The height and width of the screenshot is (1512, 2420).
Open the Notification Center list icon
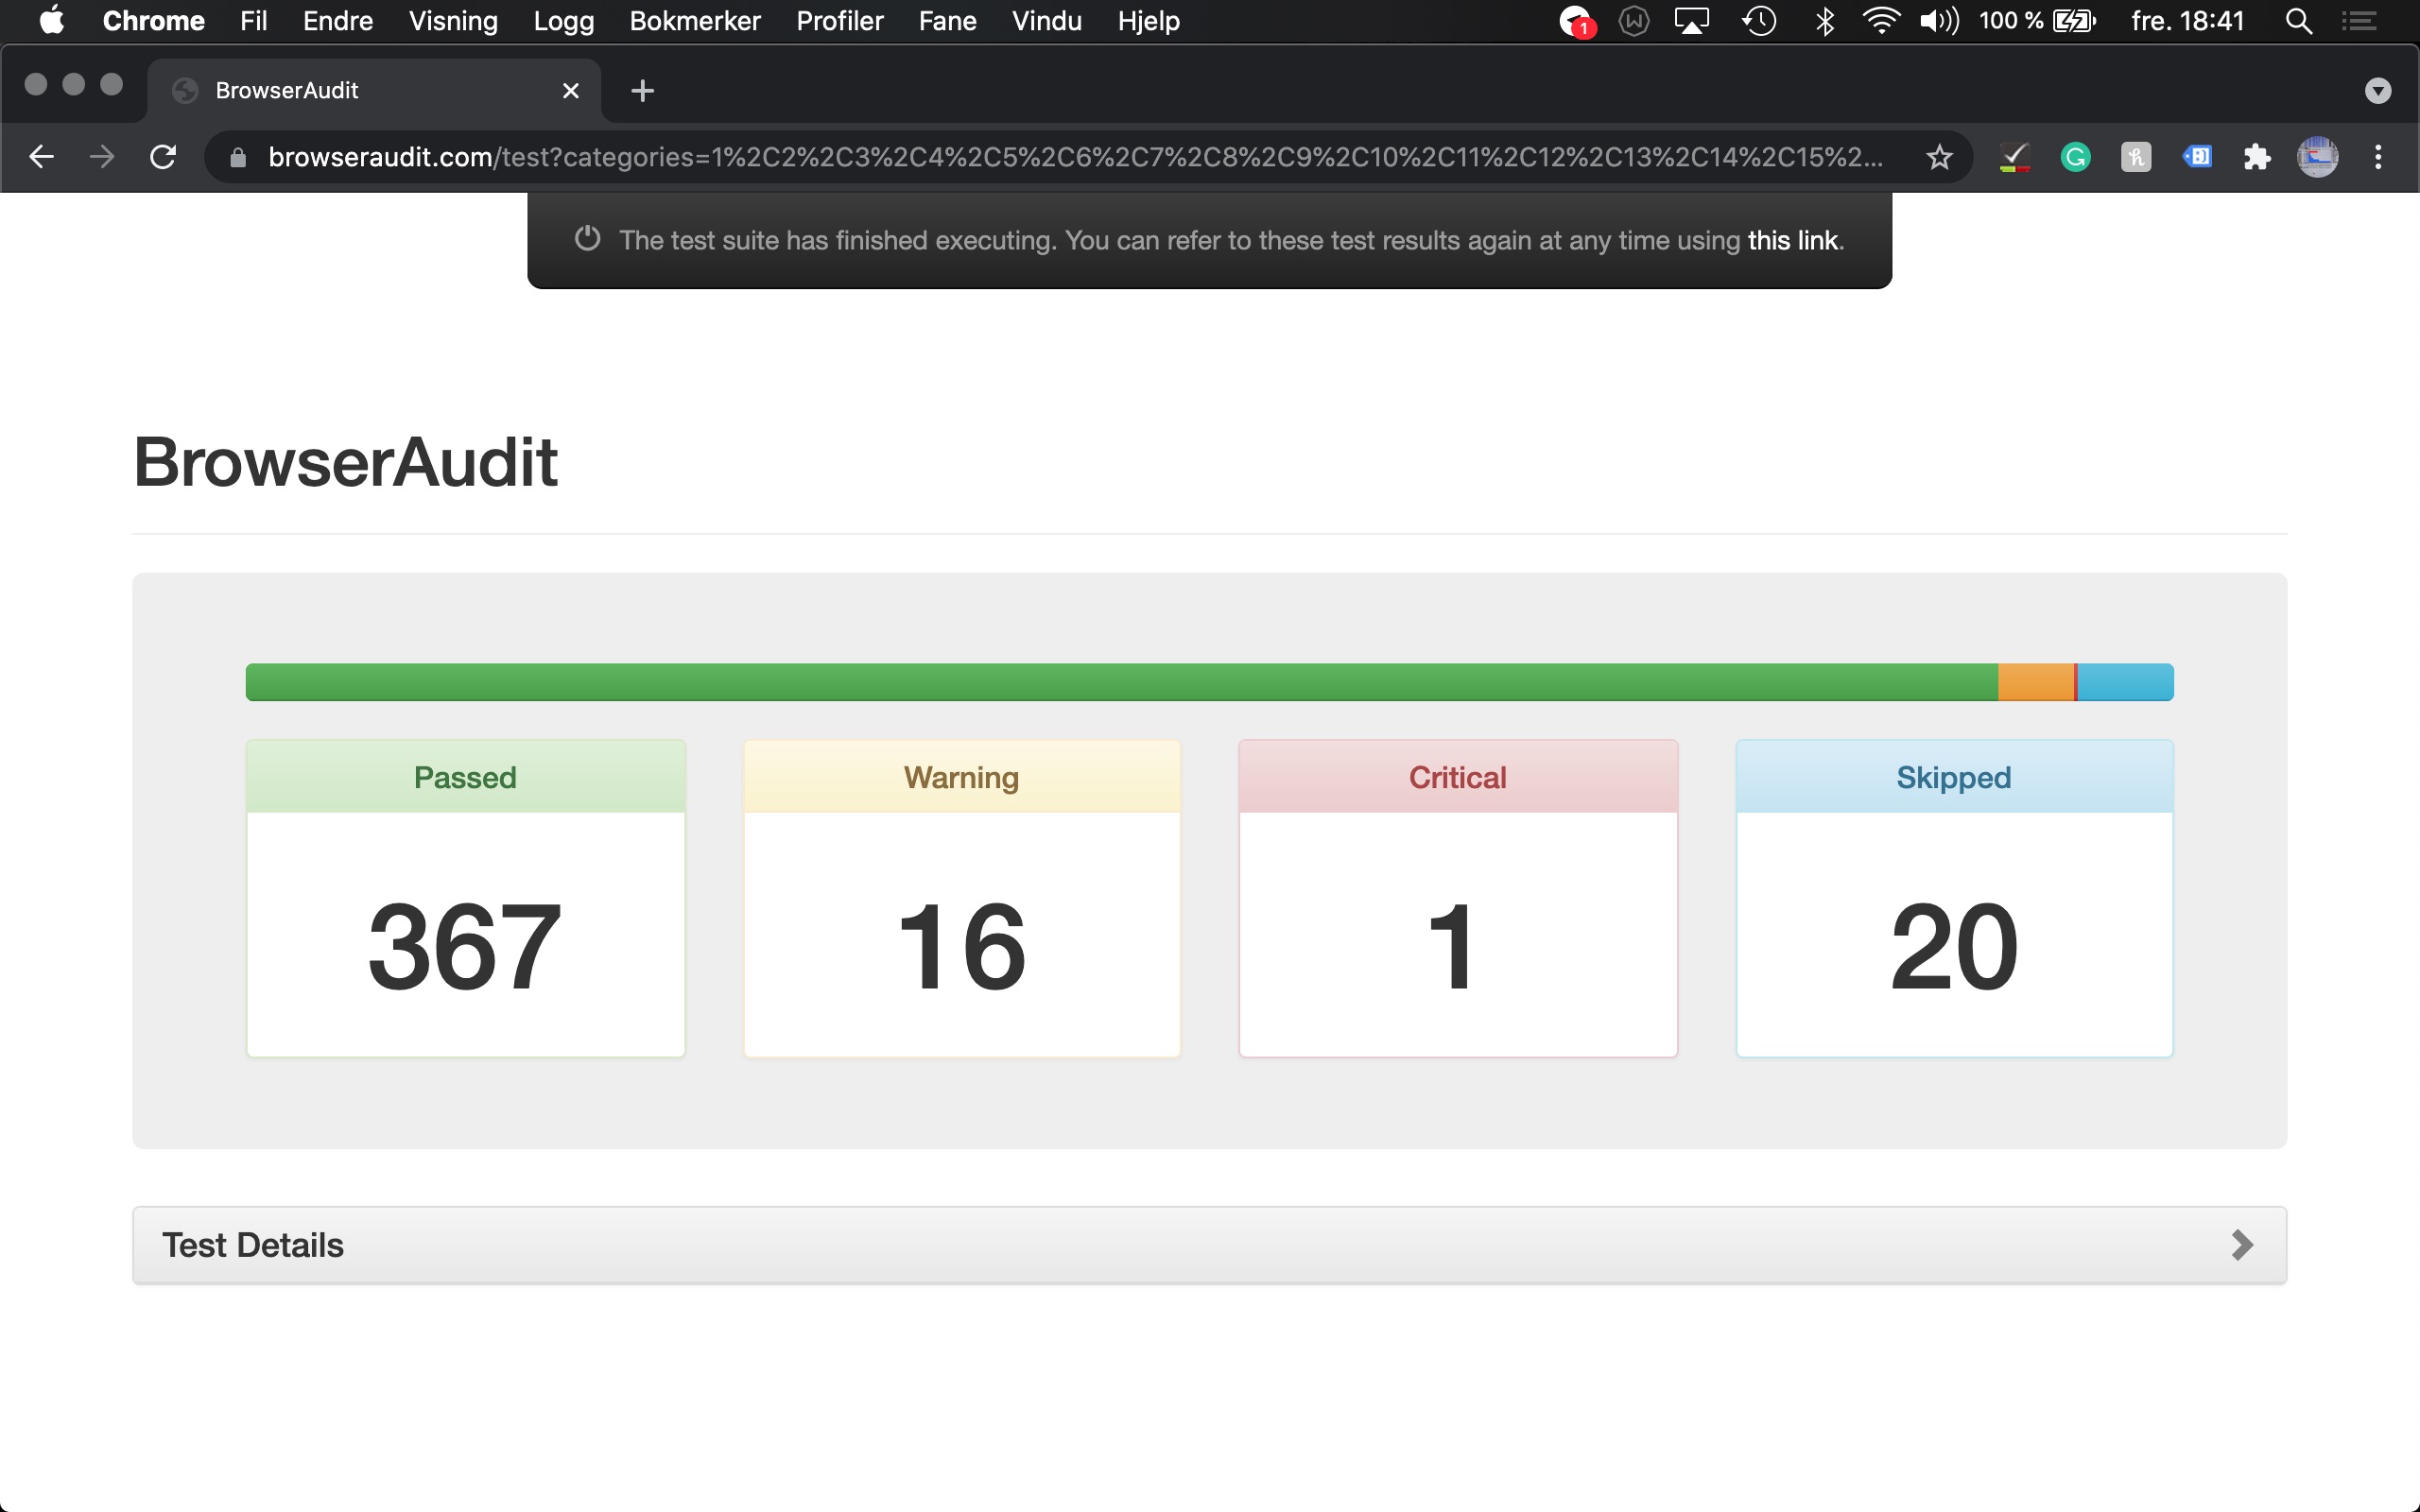(2359, 21)
